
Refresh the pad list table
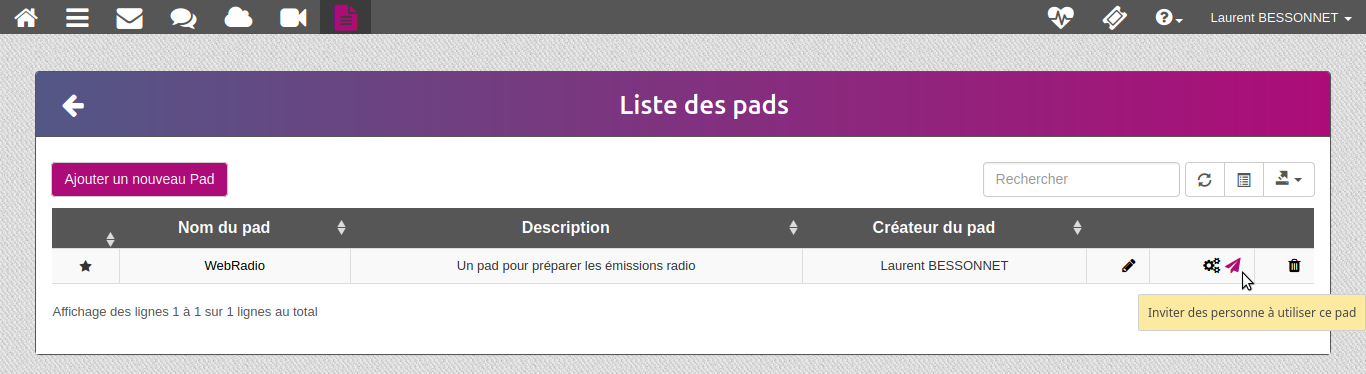pos(1204,180)
